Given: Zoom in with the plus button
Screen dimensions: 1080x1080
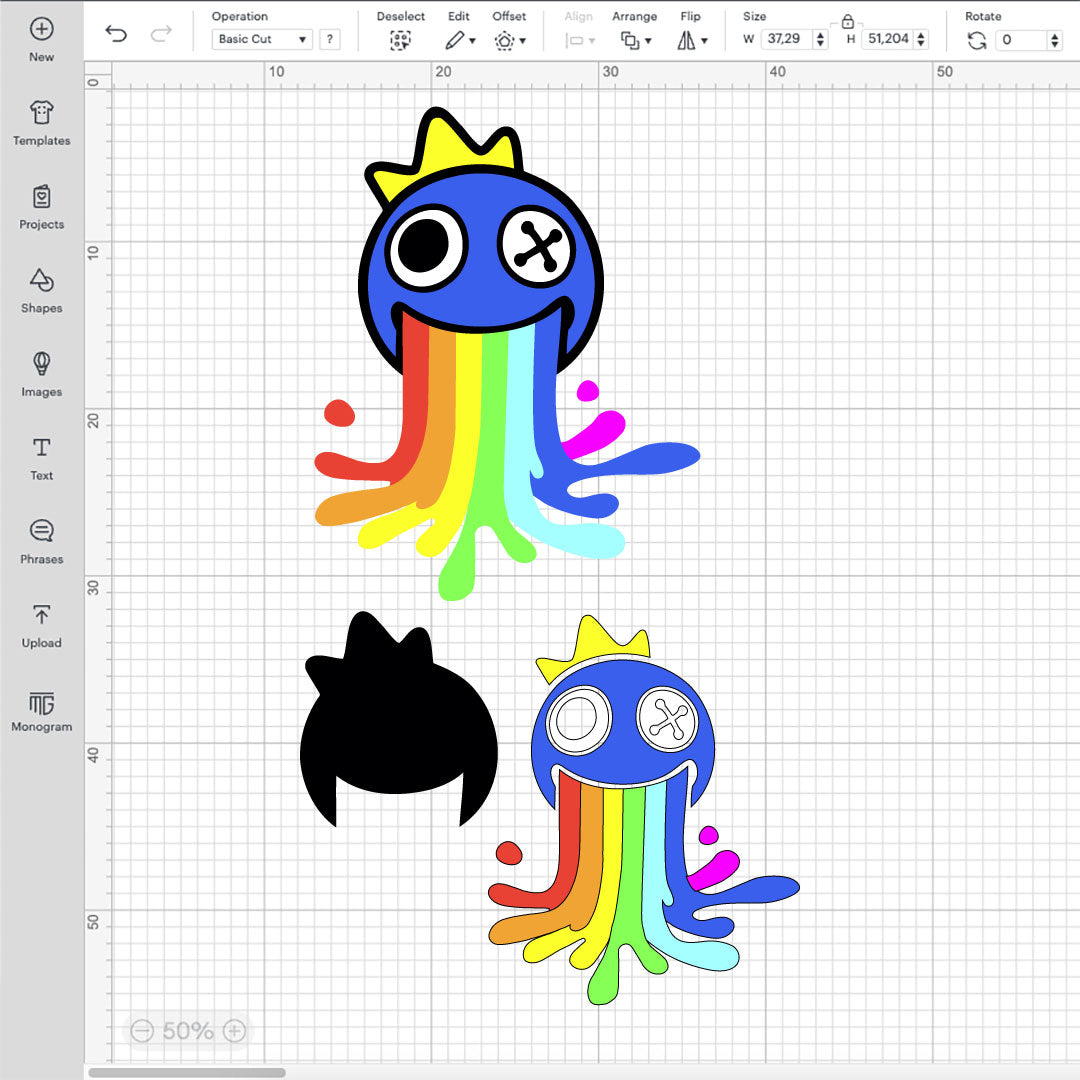Looking at the screenshot, I should click(235, 1030).
